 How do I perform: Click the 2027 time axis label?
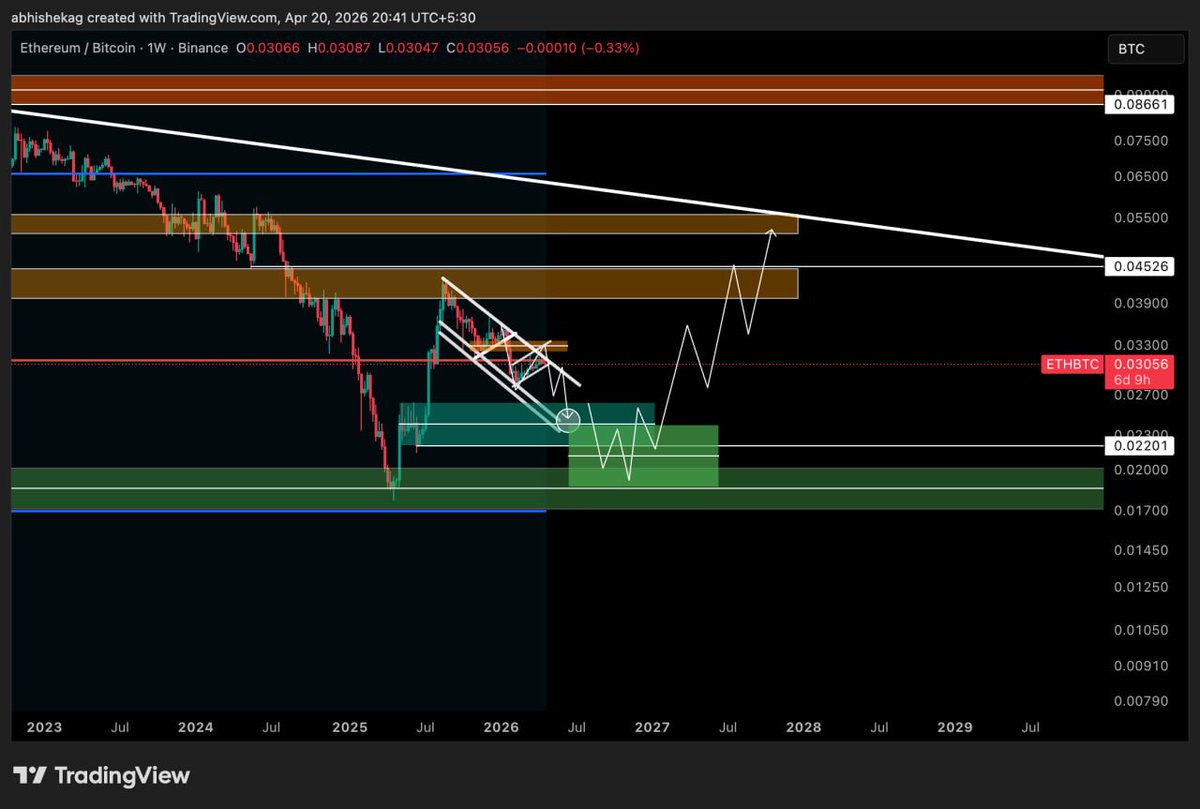tap(652, 727)
